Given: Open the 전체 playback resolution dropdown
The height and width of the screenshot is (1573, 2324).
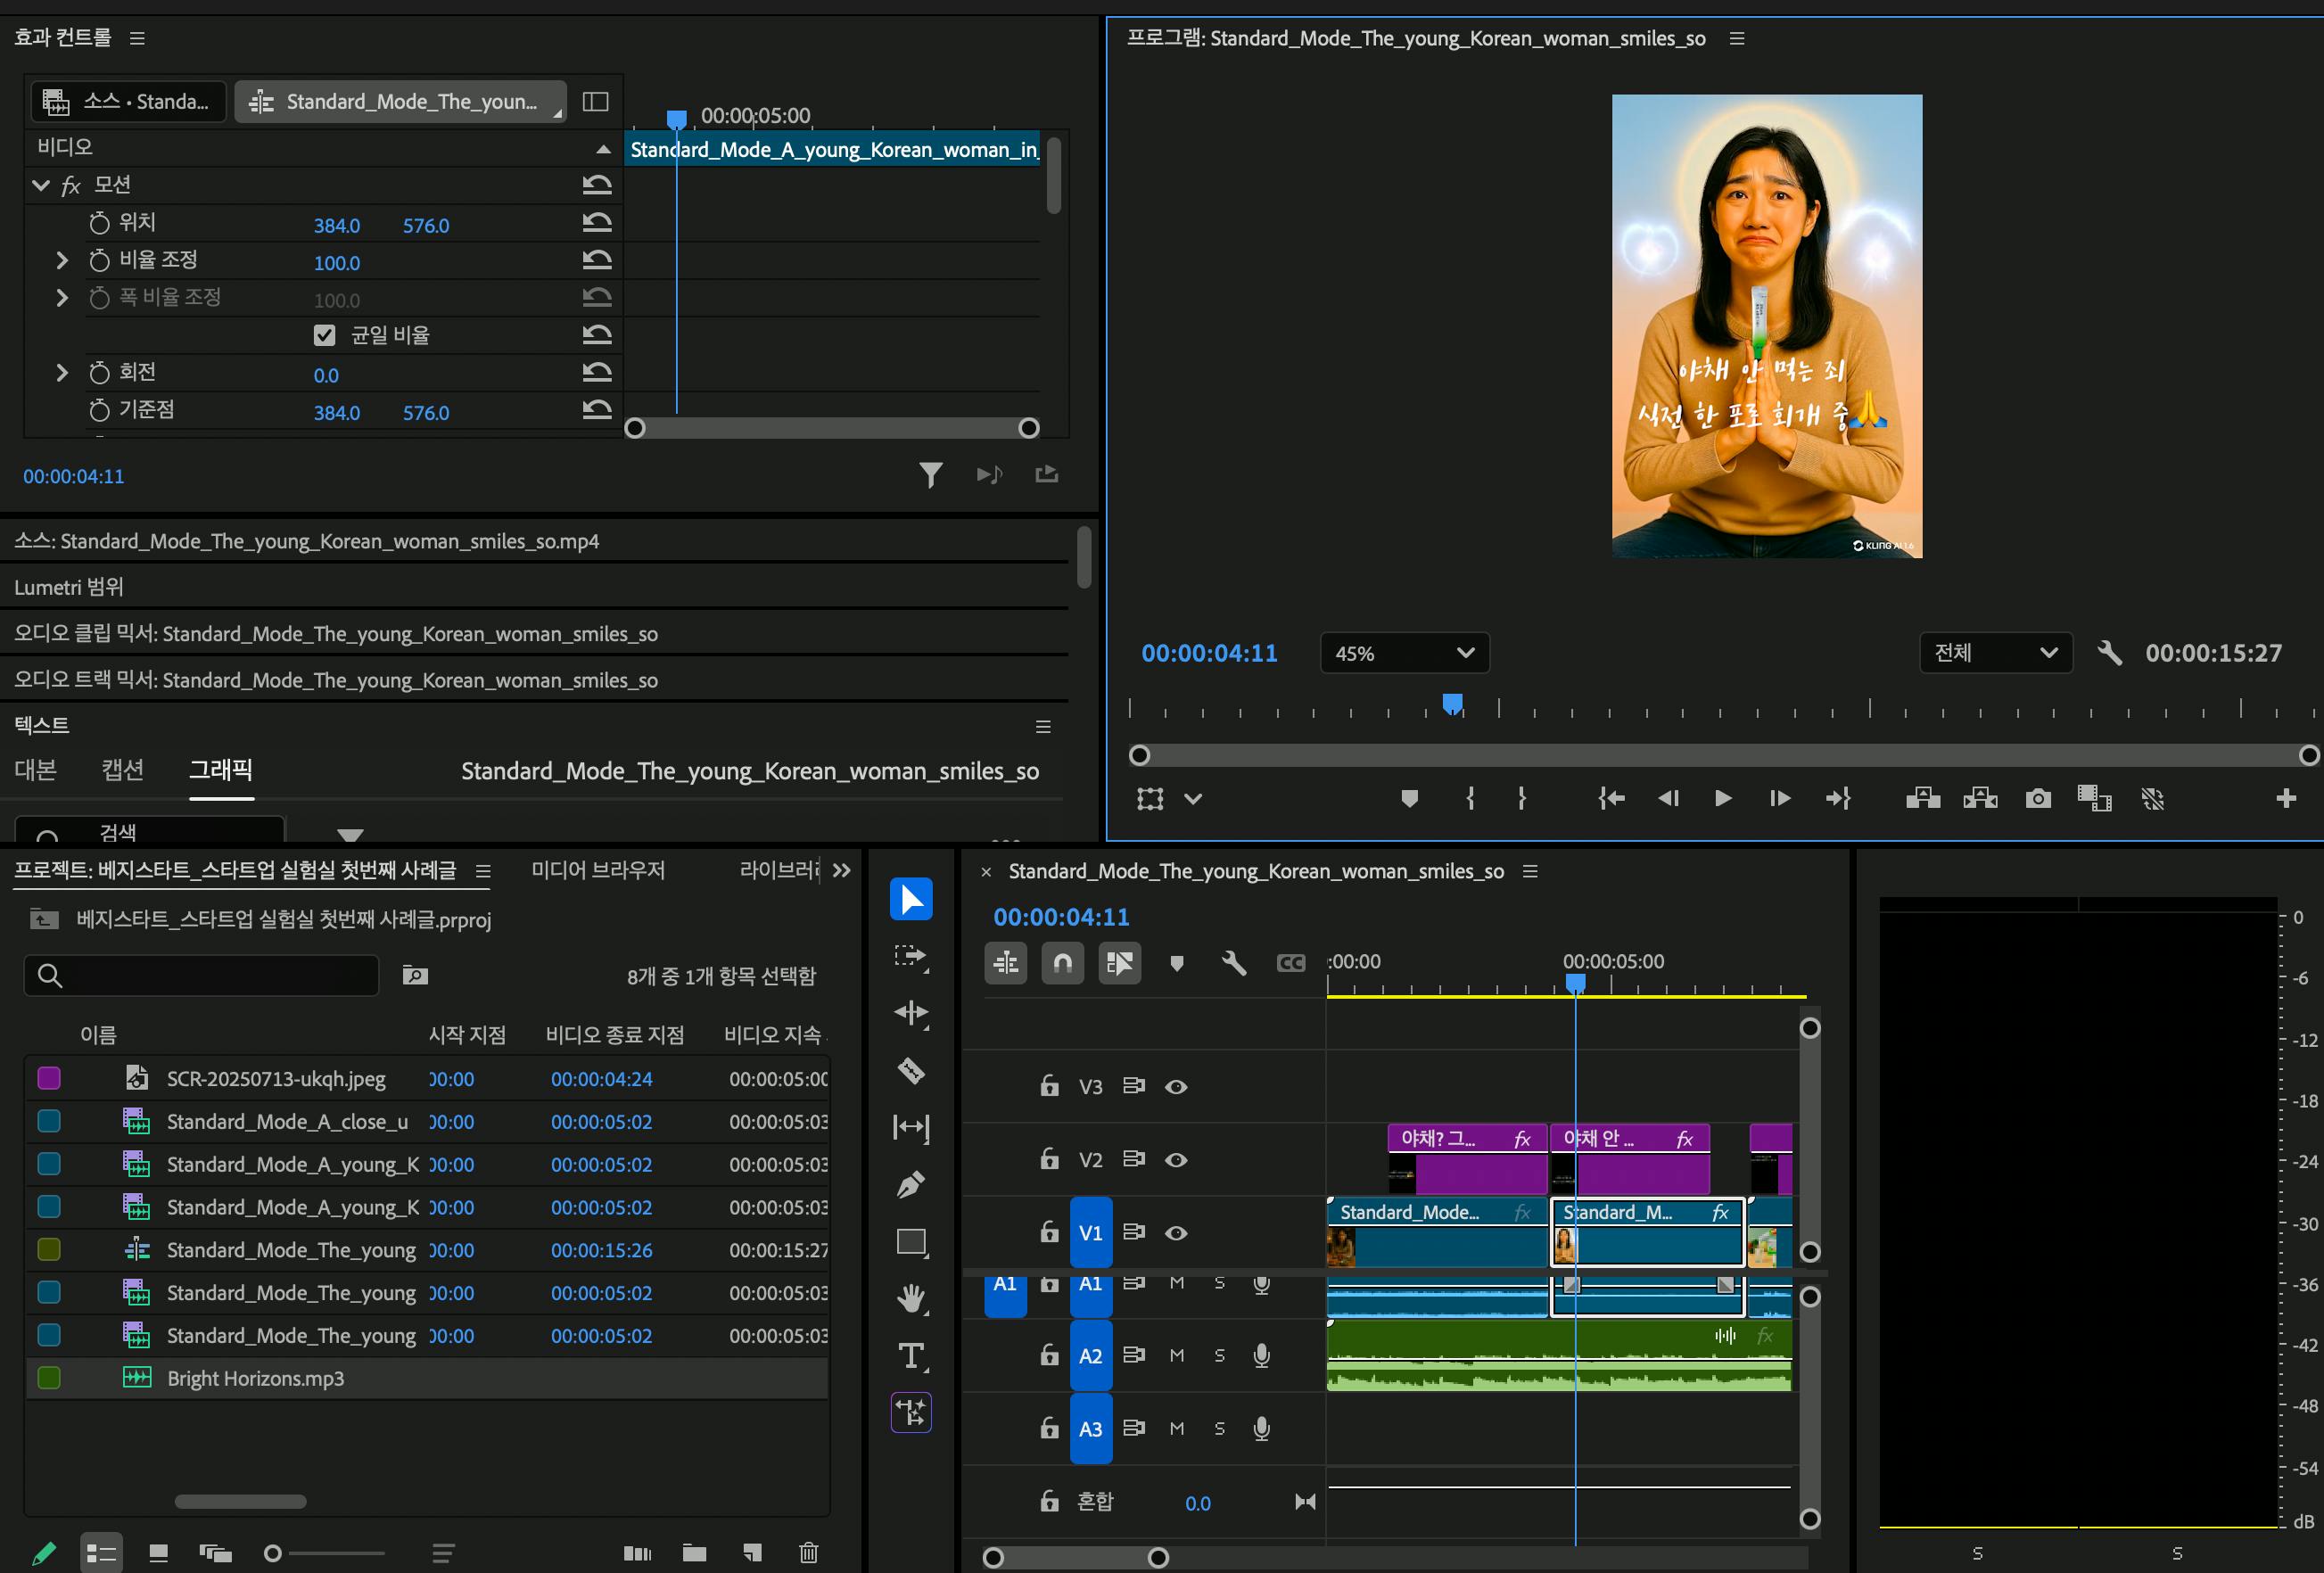Looking at the screenshot, I should click(1995, 653).
